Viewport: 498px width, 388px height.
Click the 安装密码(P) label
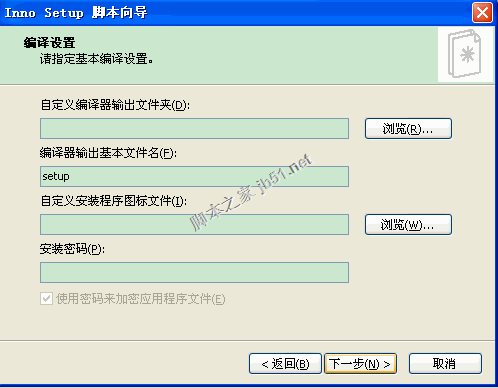[72, 249]
